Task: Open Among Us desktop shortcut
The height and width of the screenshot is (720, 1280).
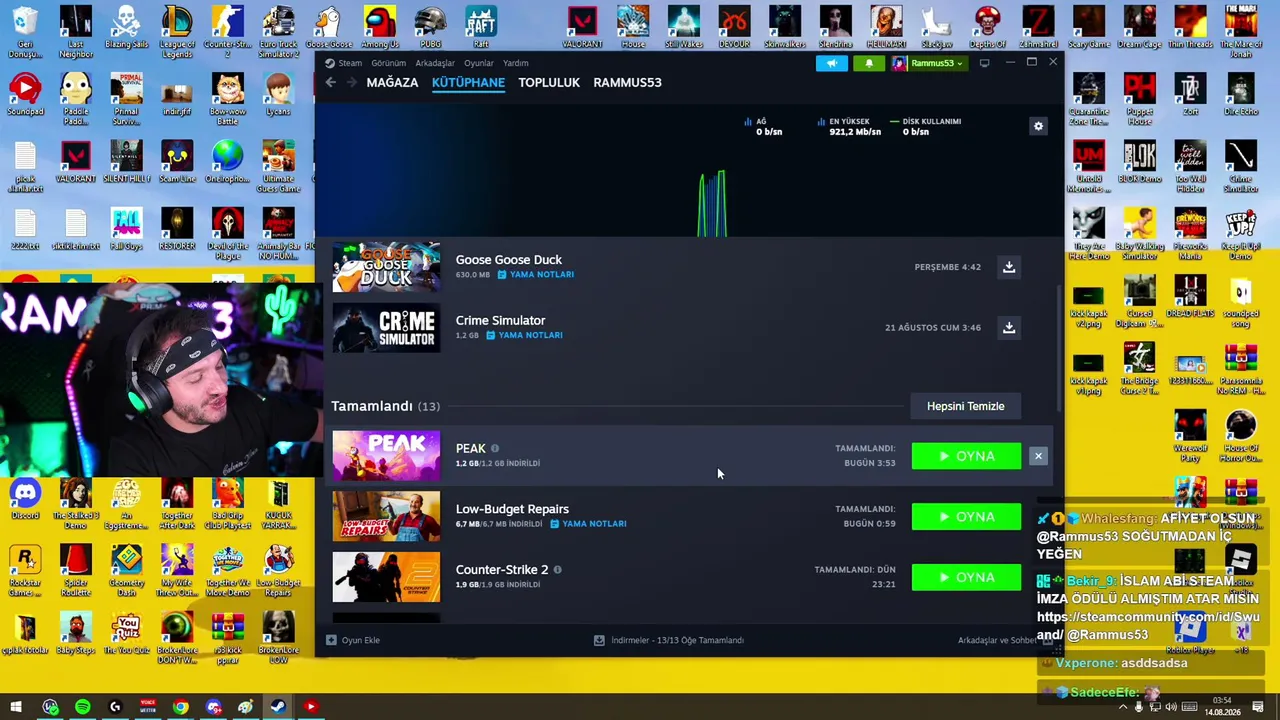Action: 379,27
